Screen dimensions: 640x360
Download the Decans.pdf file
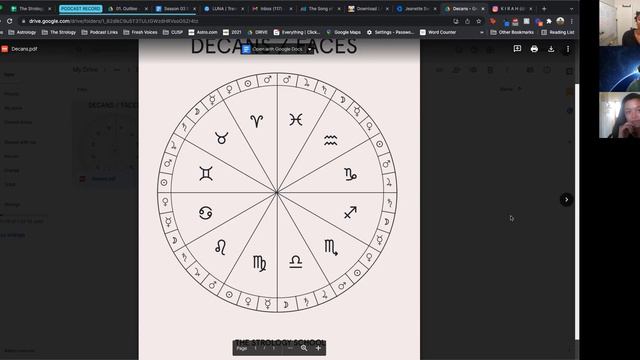(x=551, y=49)
